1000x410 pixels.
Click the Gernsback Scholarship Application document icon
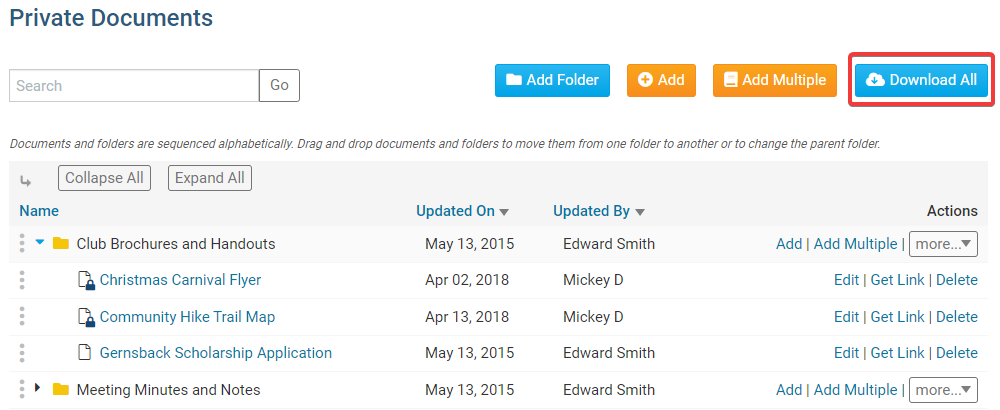[x=85, y=353]
